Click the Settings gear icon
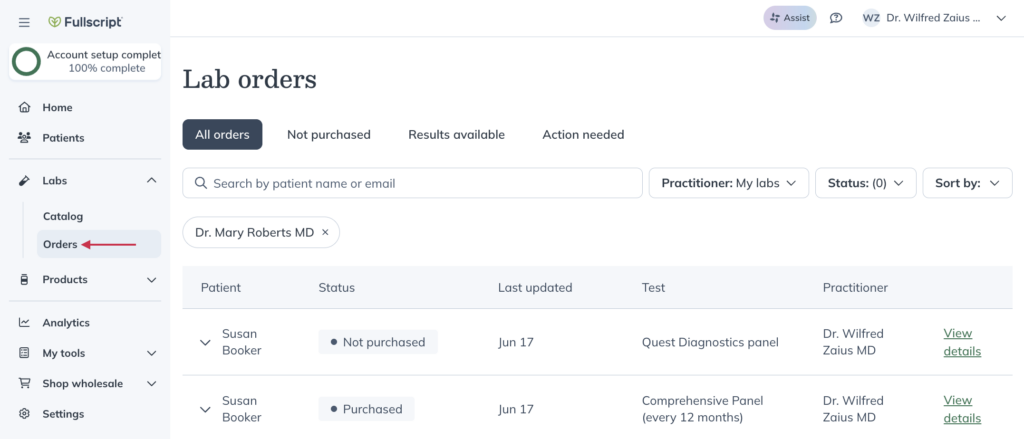1024x439 pixels. 25,414
